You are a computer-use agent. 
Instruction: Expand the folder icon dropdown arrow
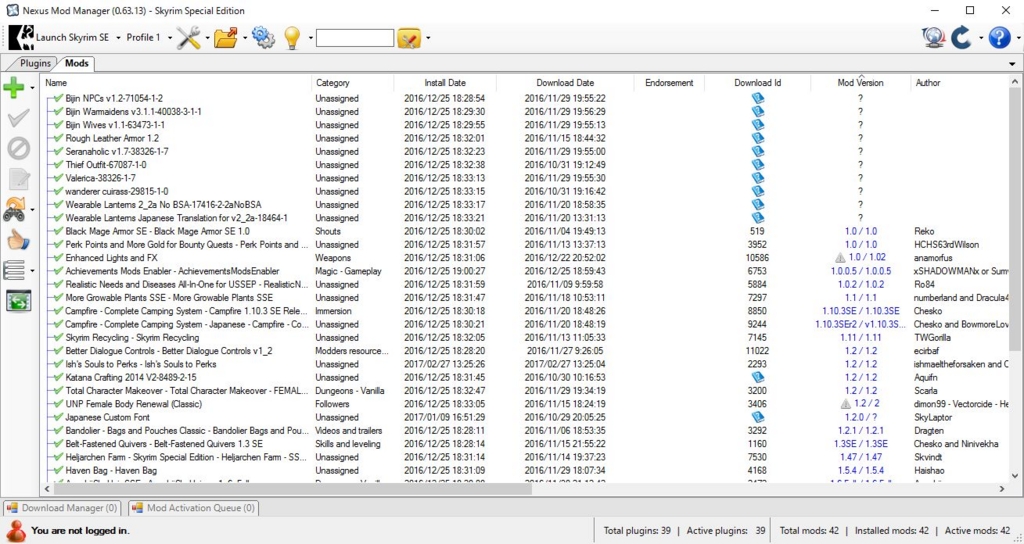[245, 38]
